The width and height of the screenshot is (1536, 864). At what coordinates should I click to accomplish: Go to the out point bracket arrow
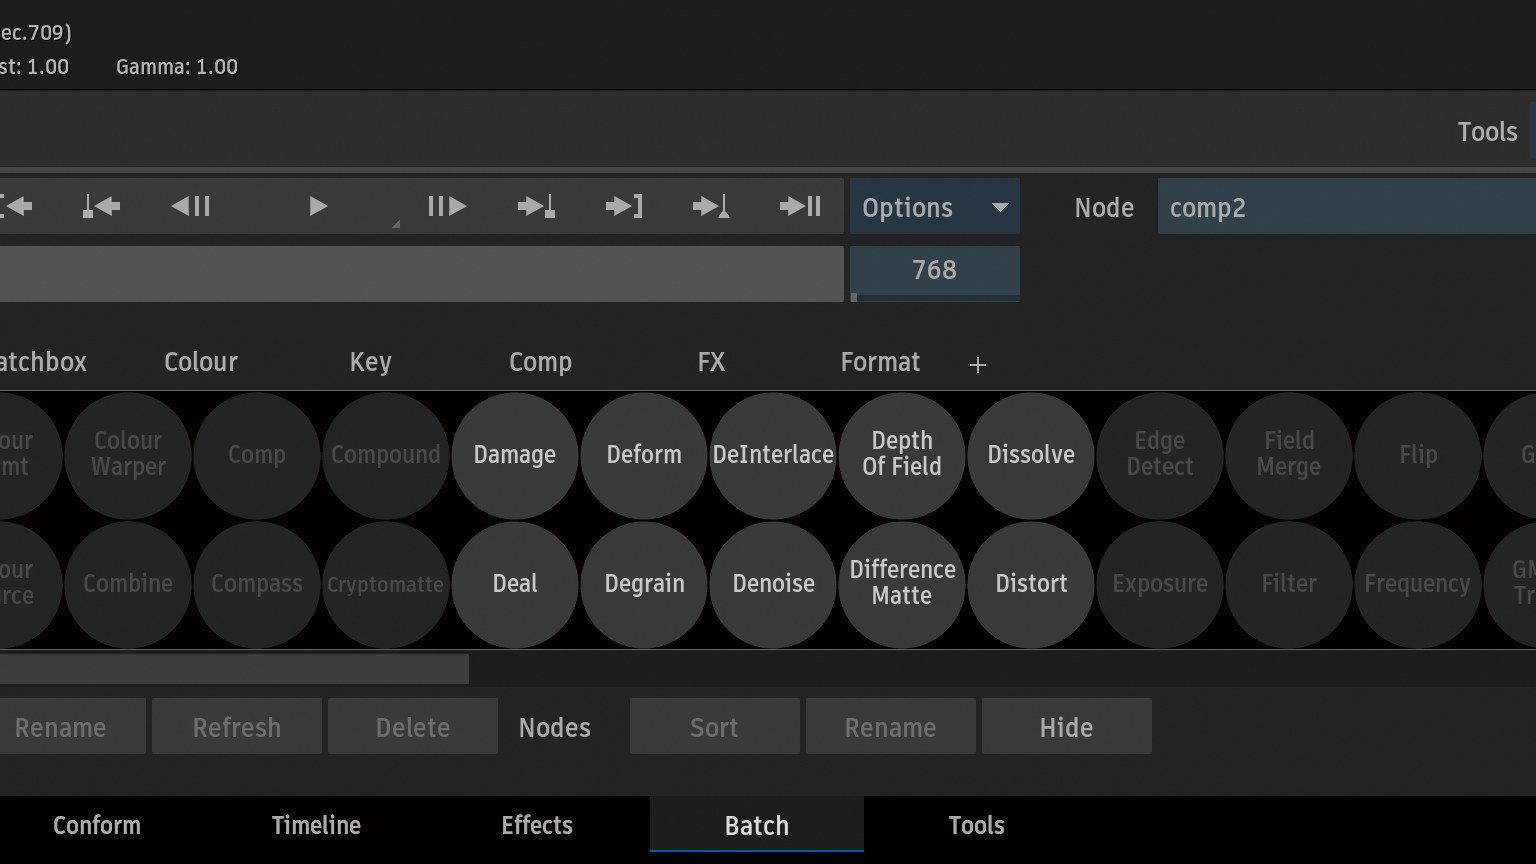624,207
